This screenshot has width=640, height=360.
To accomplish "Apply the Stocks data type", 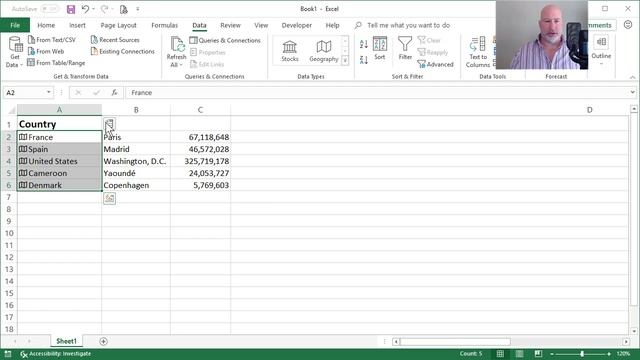I will tap(290, 51).
